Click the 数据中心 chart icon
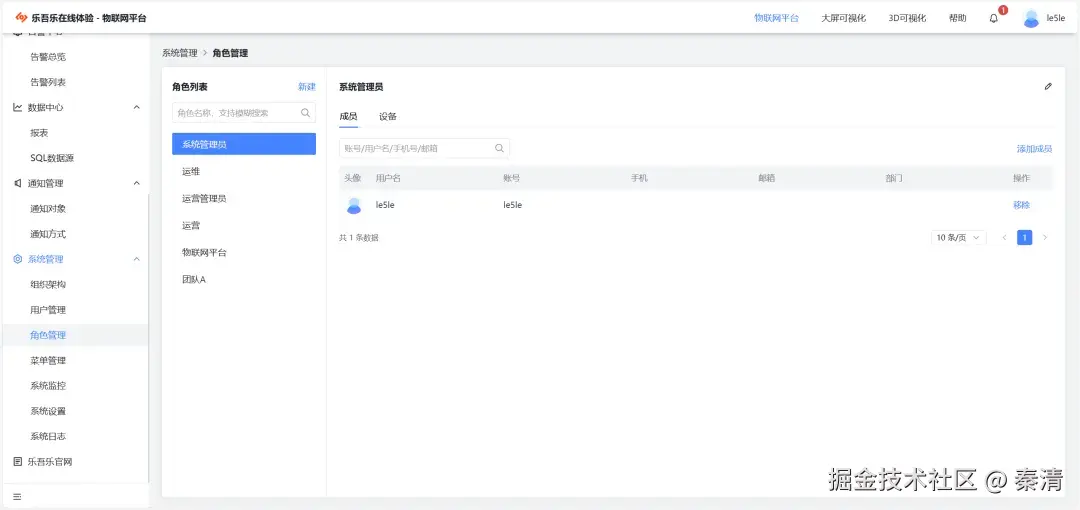The height and width of the screenshot is (510, 1080). pyautogui.click(x=18, y=108)
